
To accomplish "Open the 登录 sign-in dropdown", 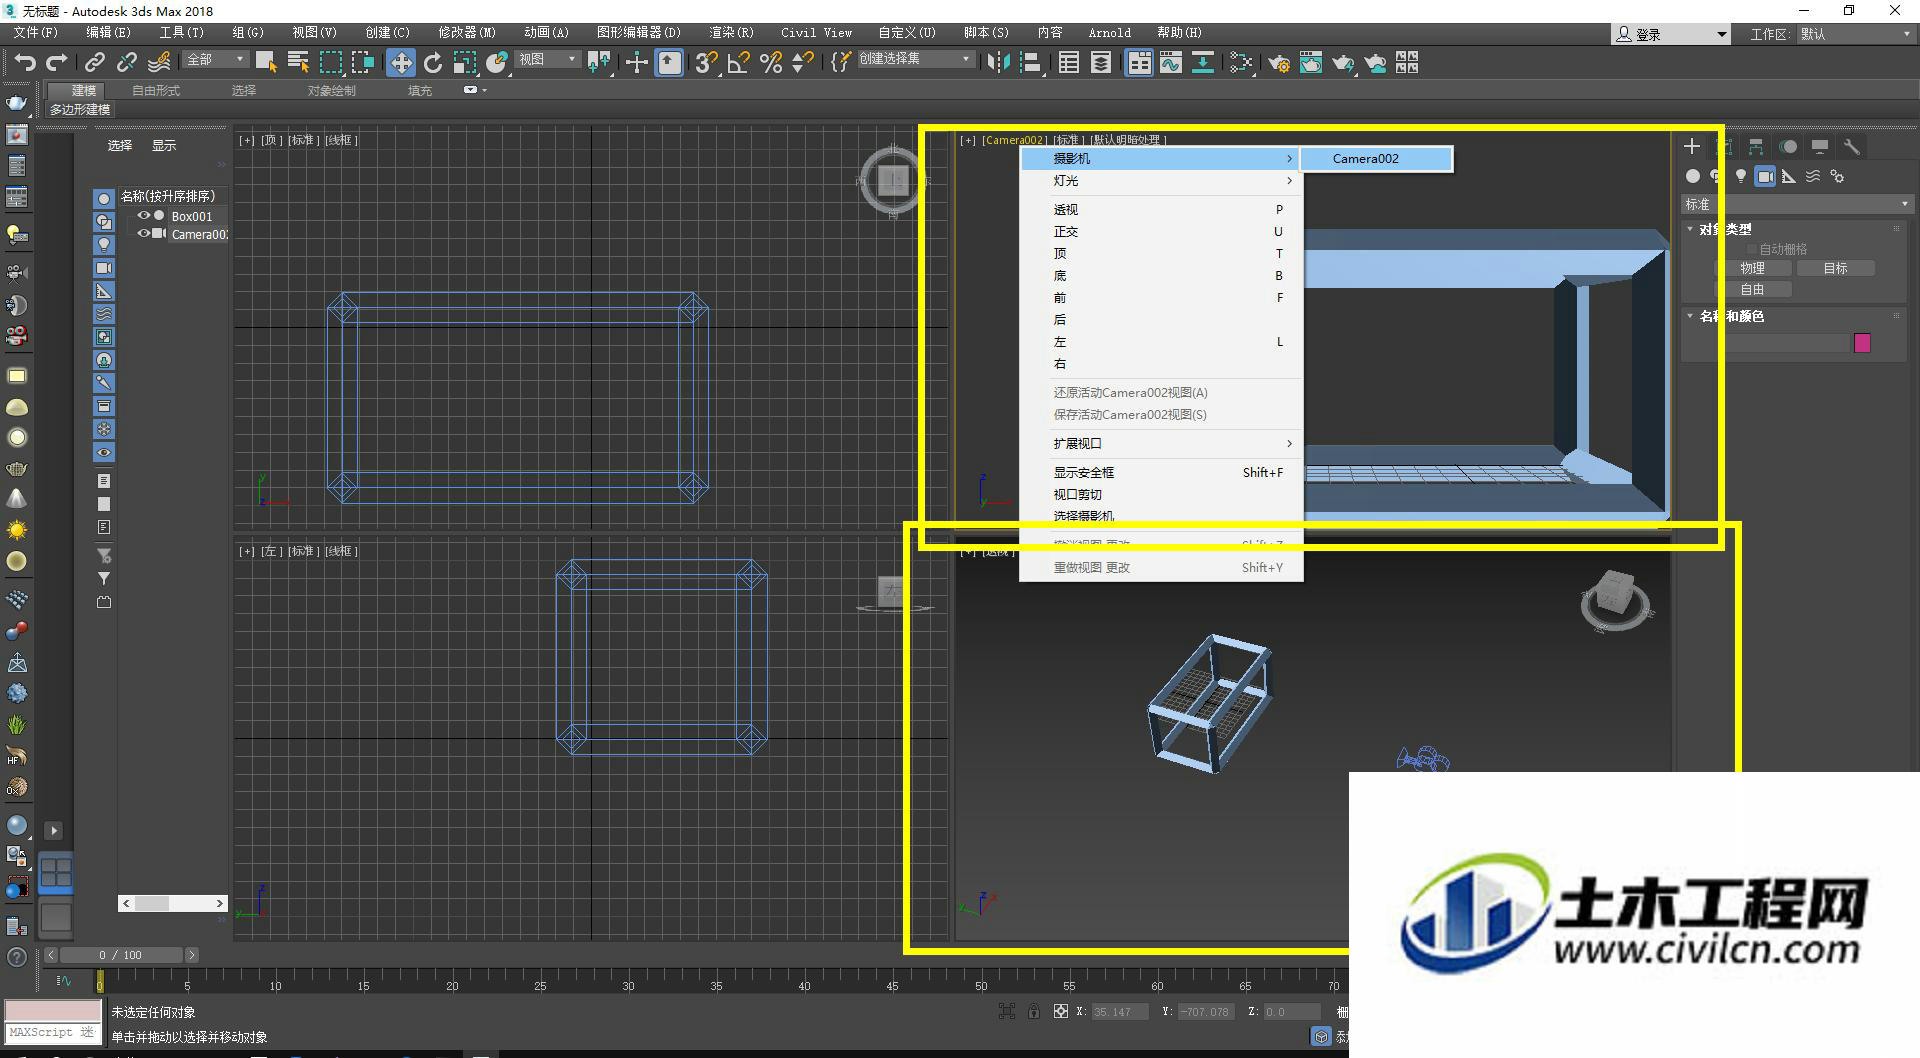I will 1670,34.
